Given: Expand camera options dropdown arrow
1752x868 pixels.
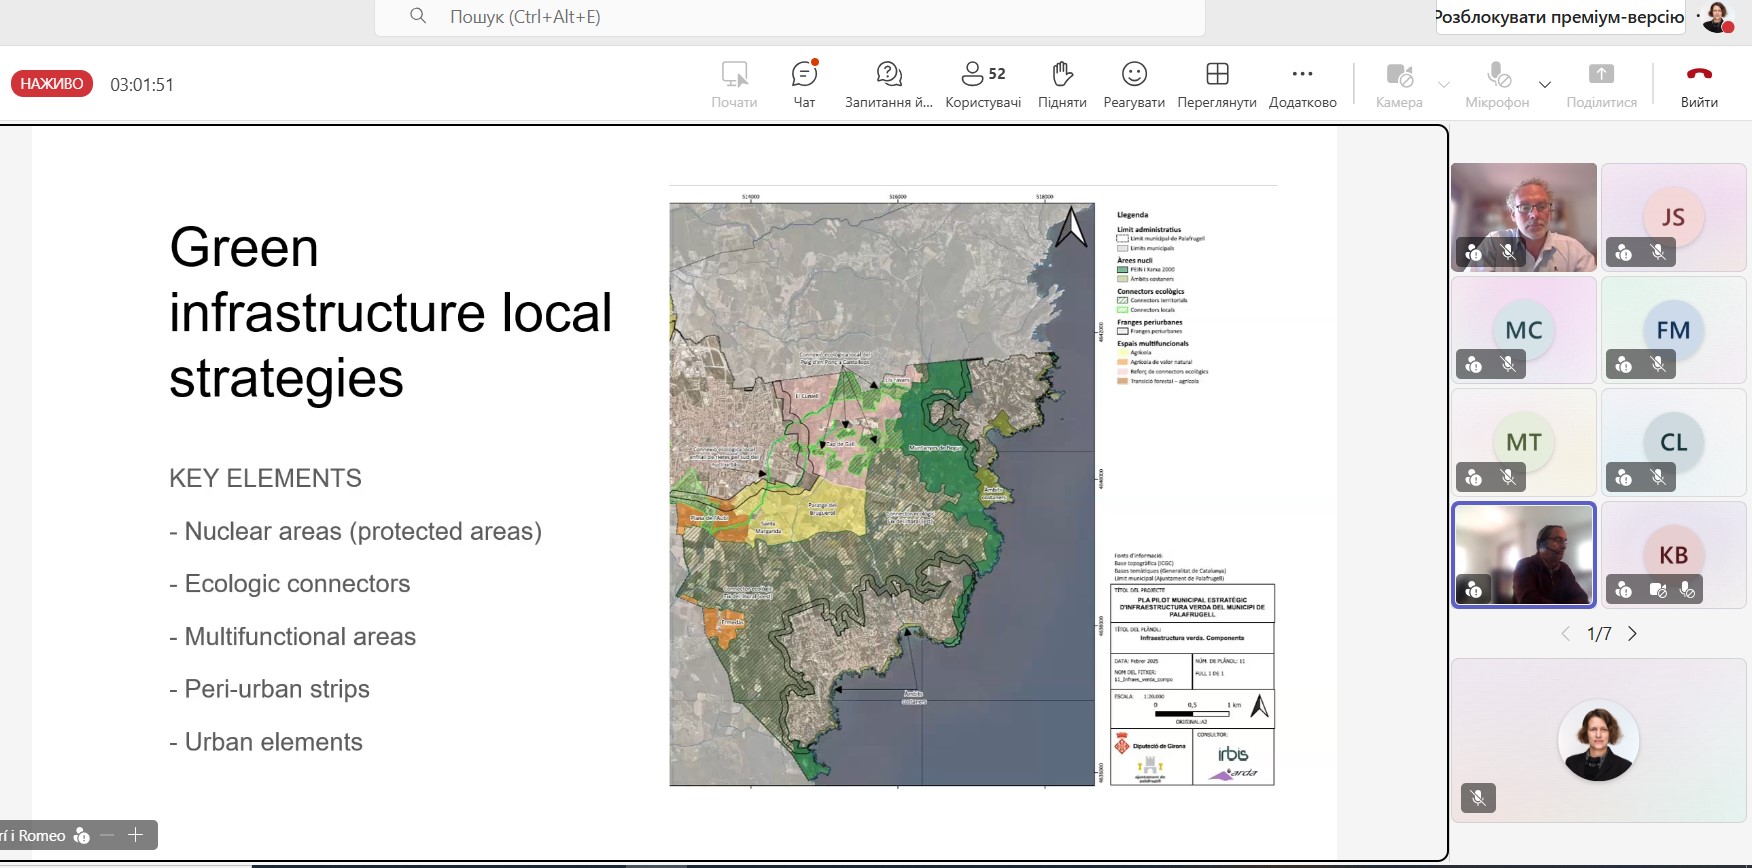Looking at the screenshot, I should 1444,85.
